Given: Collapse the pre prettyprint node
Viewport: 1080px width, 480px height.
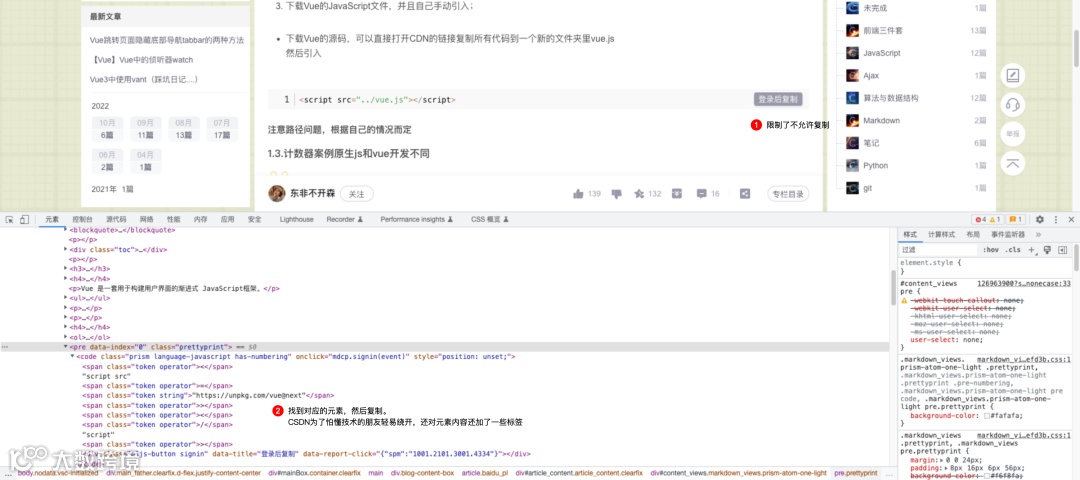Looking at the screenshot, I should pyautogui.click(x=65, y=346).
